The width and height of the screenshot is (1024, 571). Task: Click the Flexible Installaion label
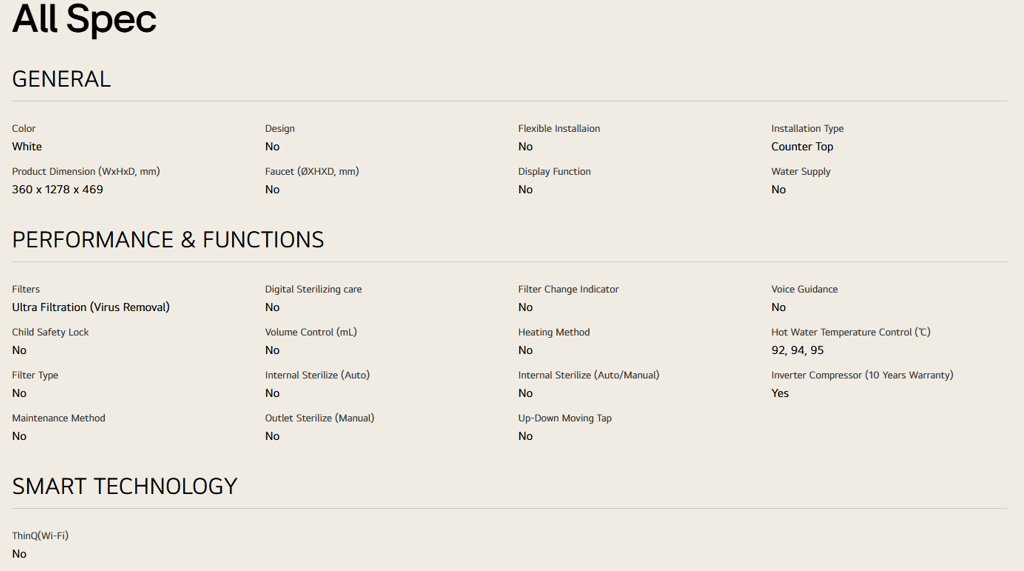tap(559, 129)
